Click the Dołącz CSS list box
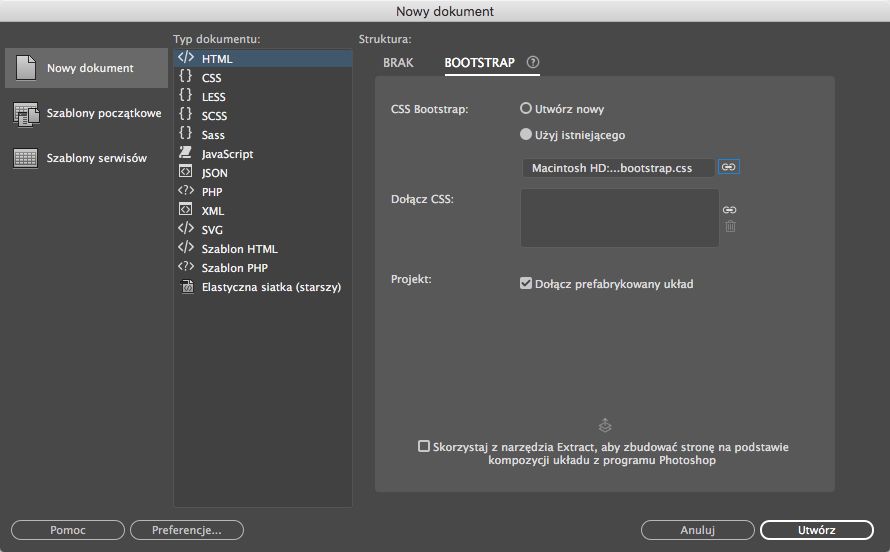Viewport: 890px width, 552px height. [620, 218]
